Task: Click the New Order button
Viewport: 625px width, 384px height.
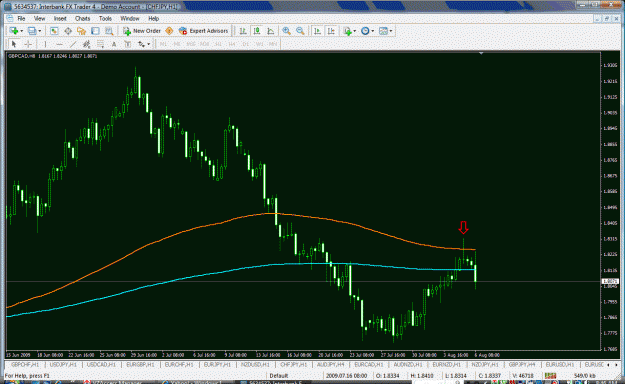Action: pos(142,31)
